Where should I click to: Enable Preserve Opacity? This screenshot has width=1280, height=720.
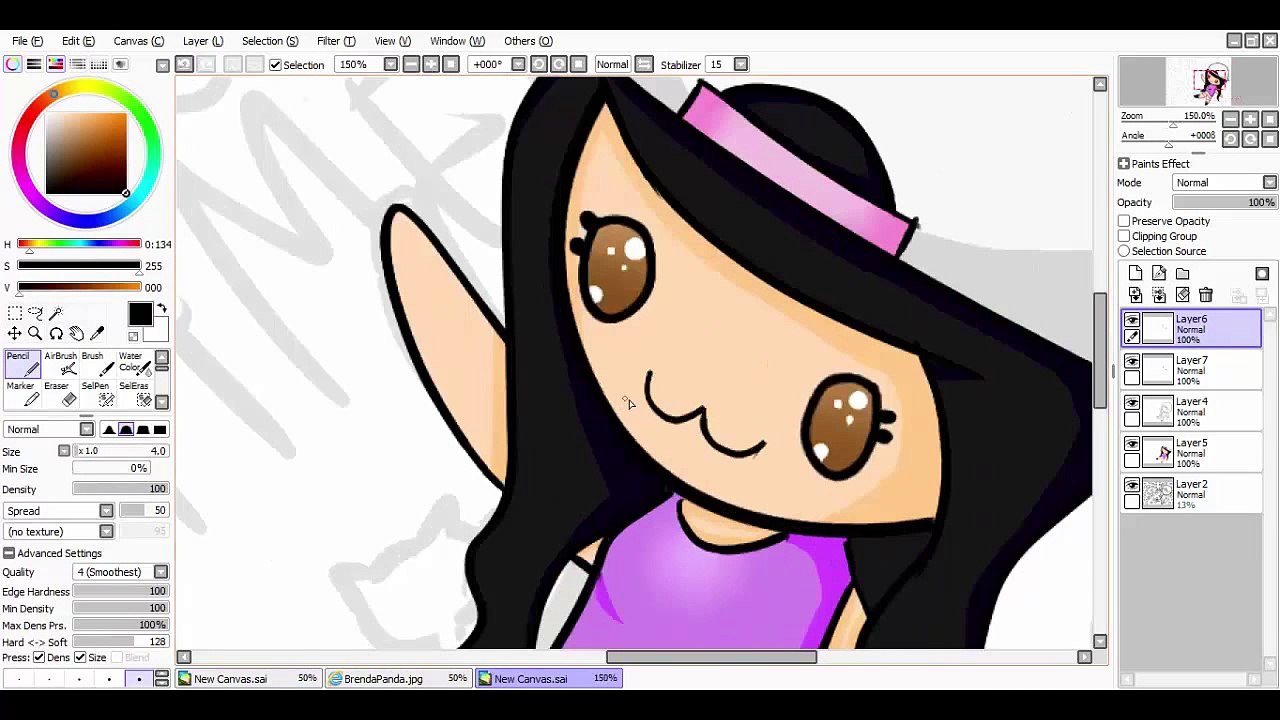pyautogui.click(x=1124, y=221)
